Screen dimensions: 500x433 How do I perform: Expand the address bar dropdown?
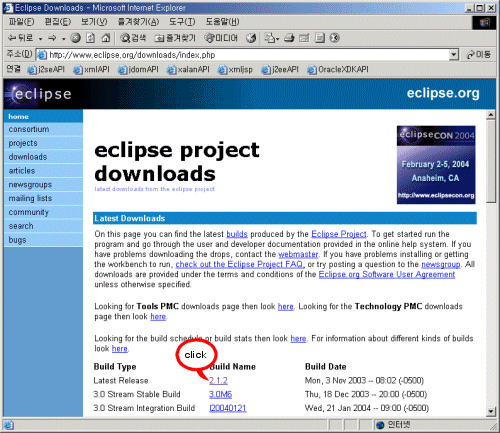tap(454, 54)
